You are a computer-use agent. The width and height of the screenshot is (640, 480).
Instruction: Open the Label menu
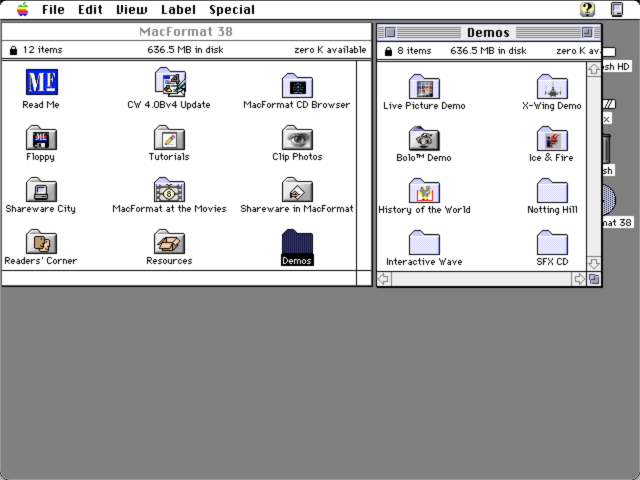click(178, 9)
